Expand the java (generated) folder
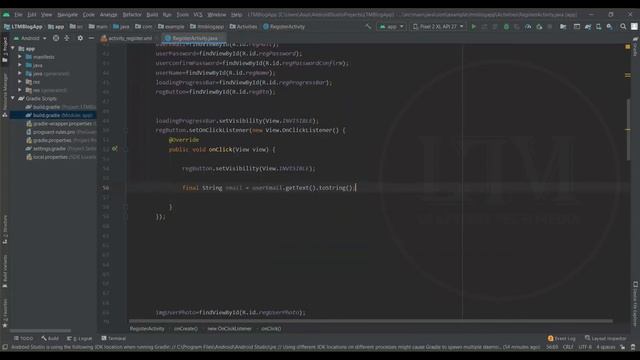 tap(20, 73)
